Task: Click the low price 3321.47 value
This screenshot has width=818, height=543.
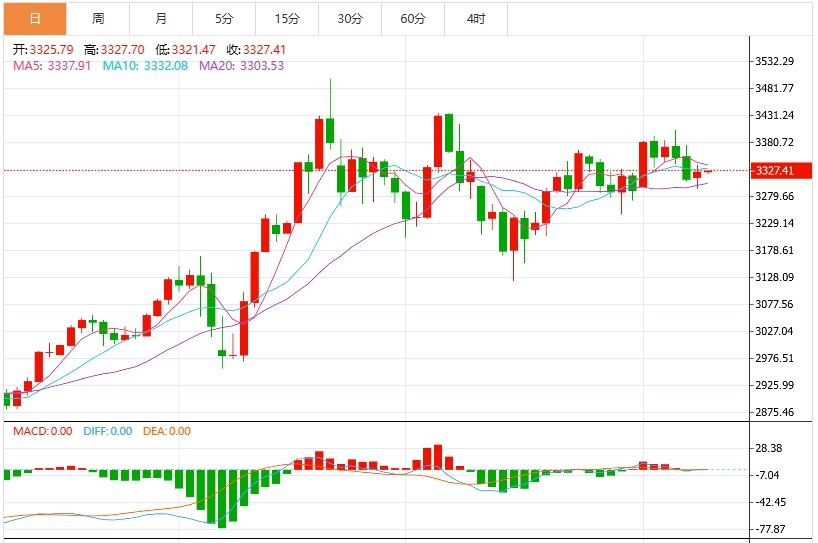Action: point(194,50)
